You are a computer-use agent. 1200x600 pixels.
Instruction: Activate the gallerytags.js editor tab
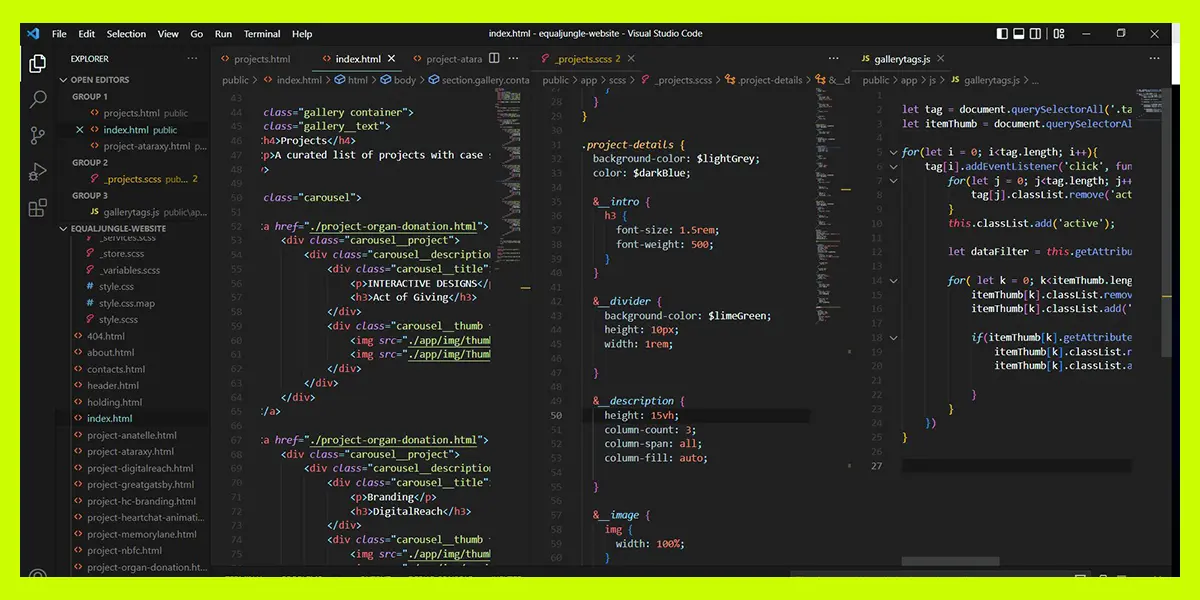(x=903, y=59)
